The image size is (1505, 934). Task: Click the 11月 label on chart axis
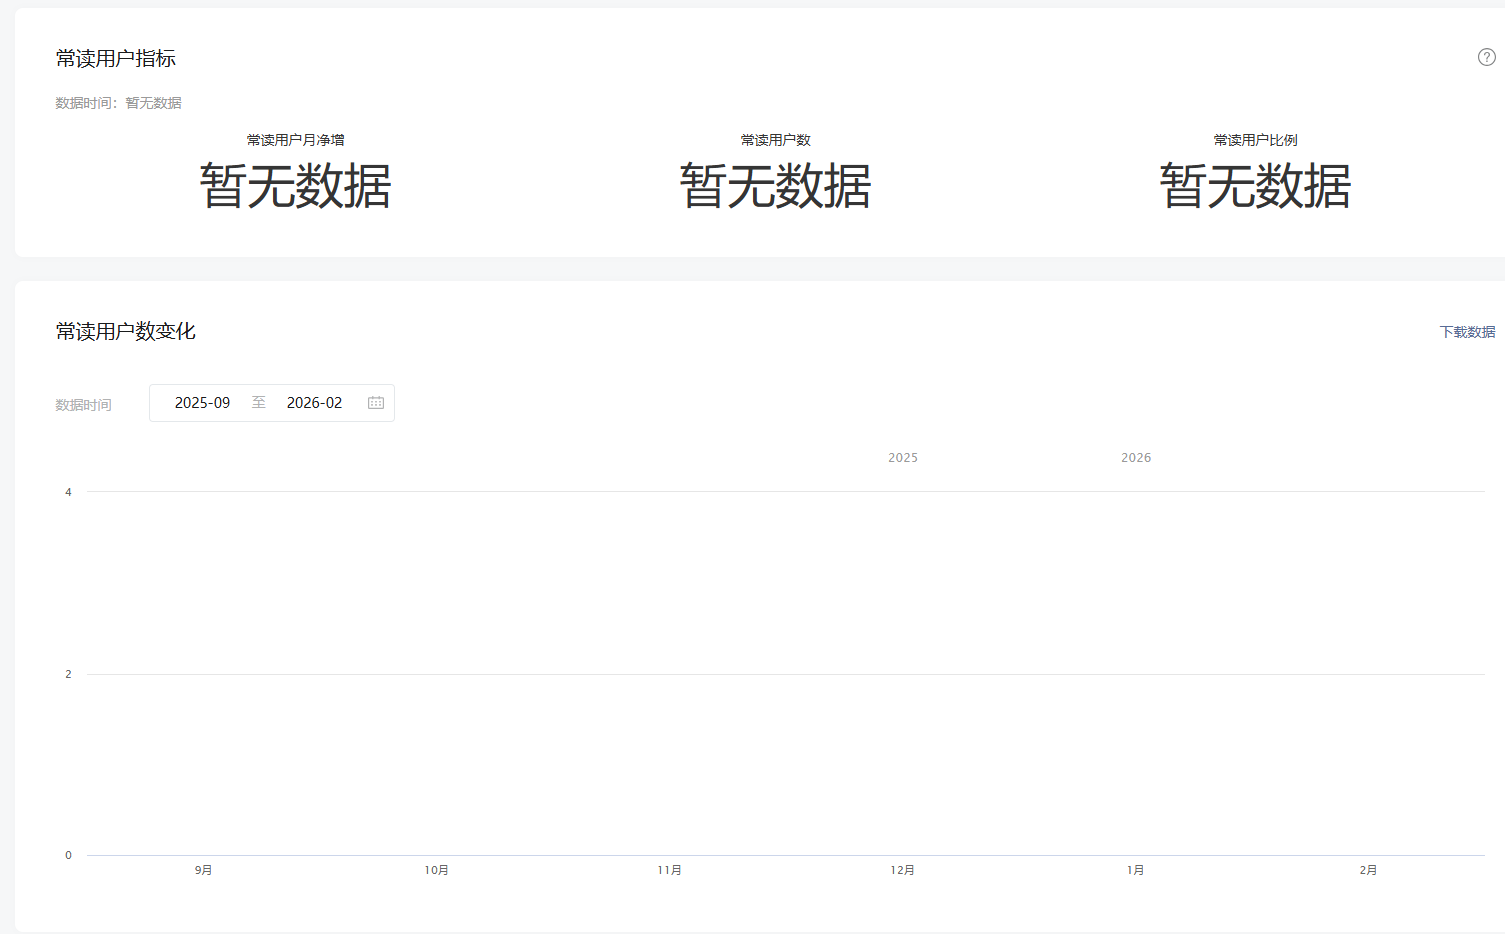pyautogui.click(x=669, y=871)
